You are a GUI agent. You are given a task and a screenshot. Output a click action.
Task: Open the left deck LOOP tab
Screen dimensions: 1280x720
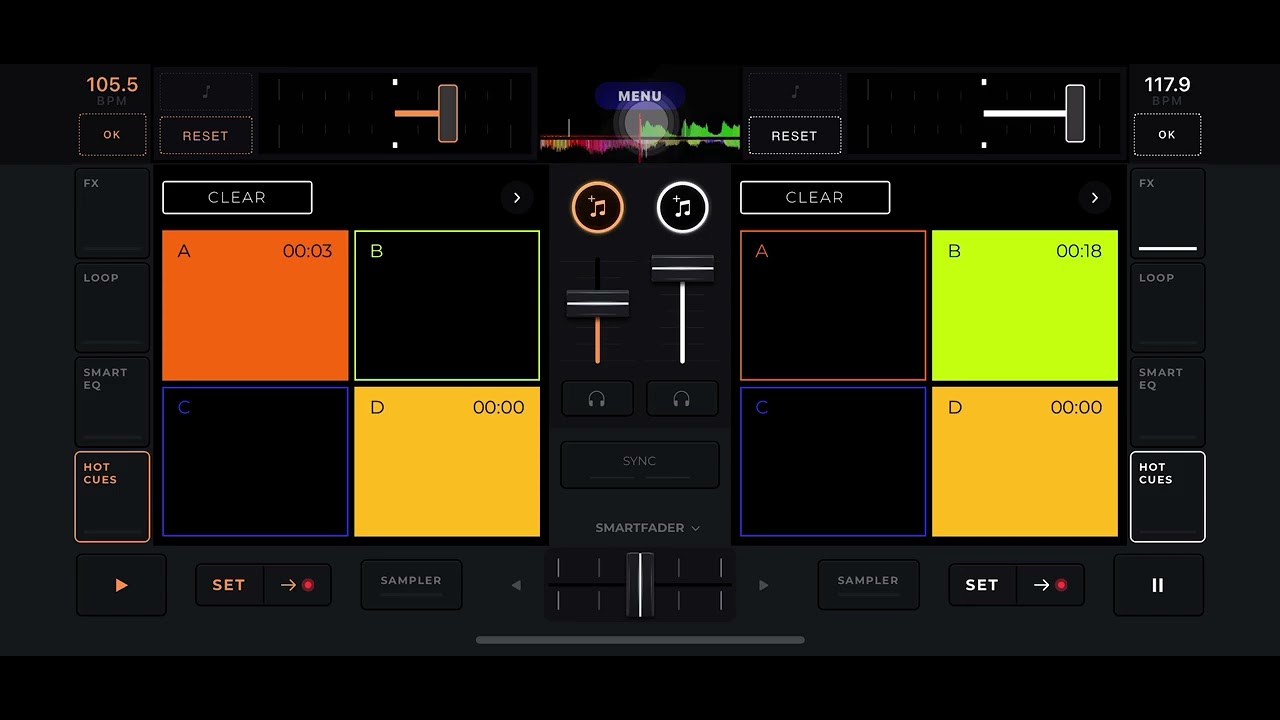pos(112,308)
